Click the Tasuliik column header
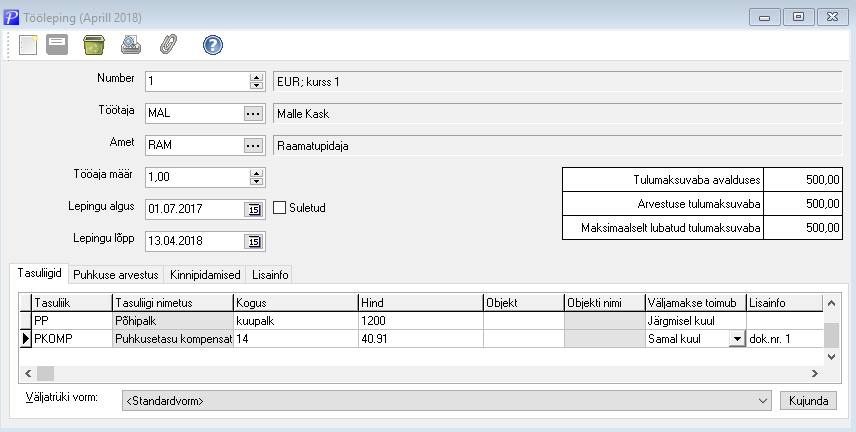The image size is (856, 432). coord(72,303)
